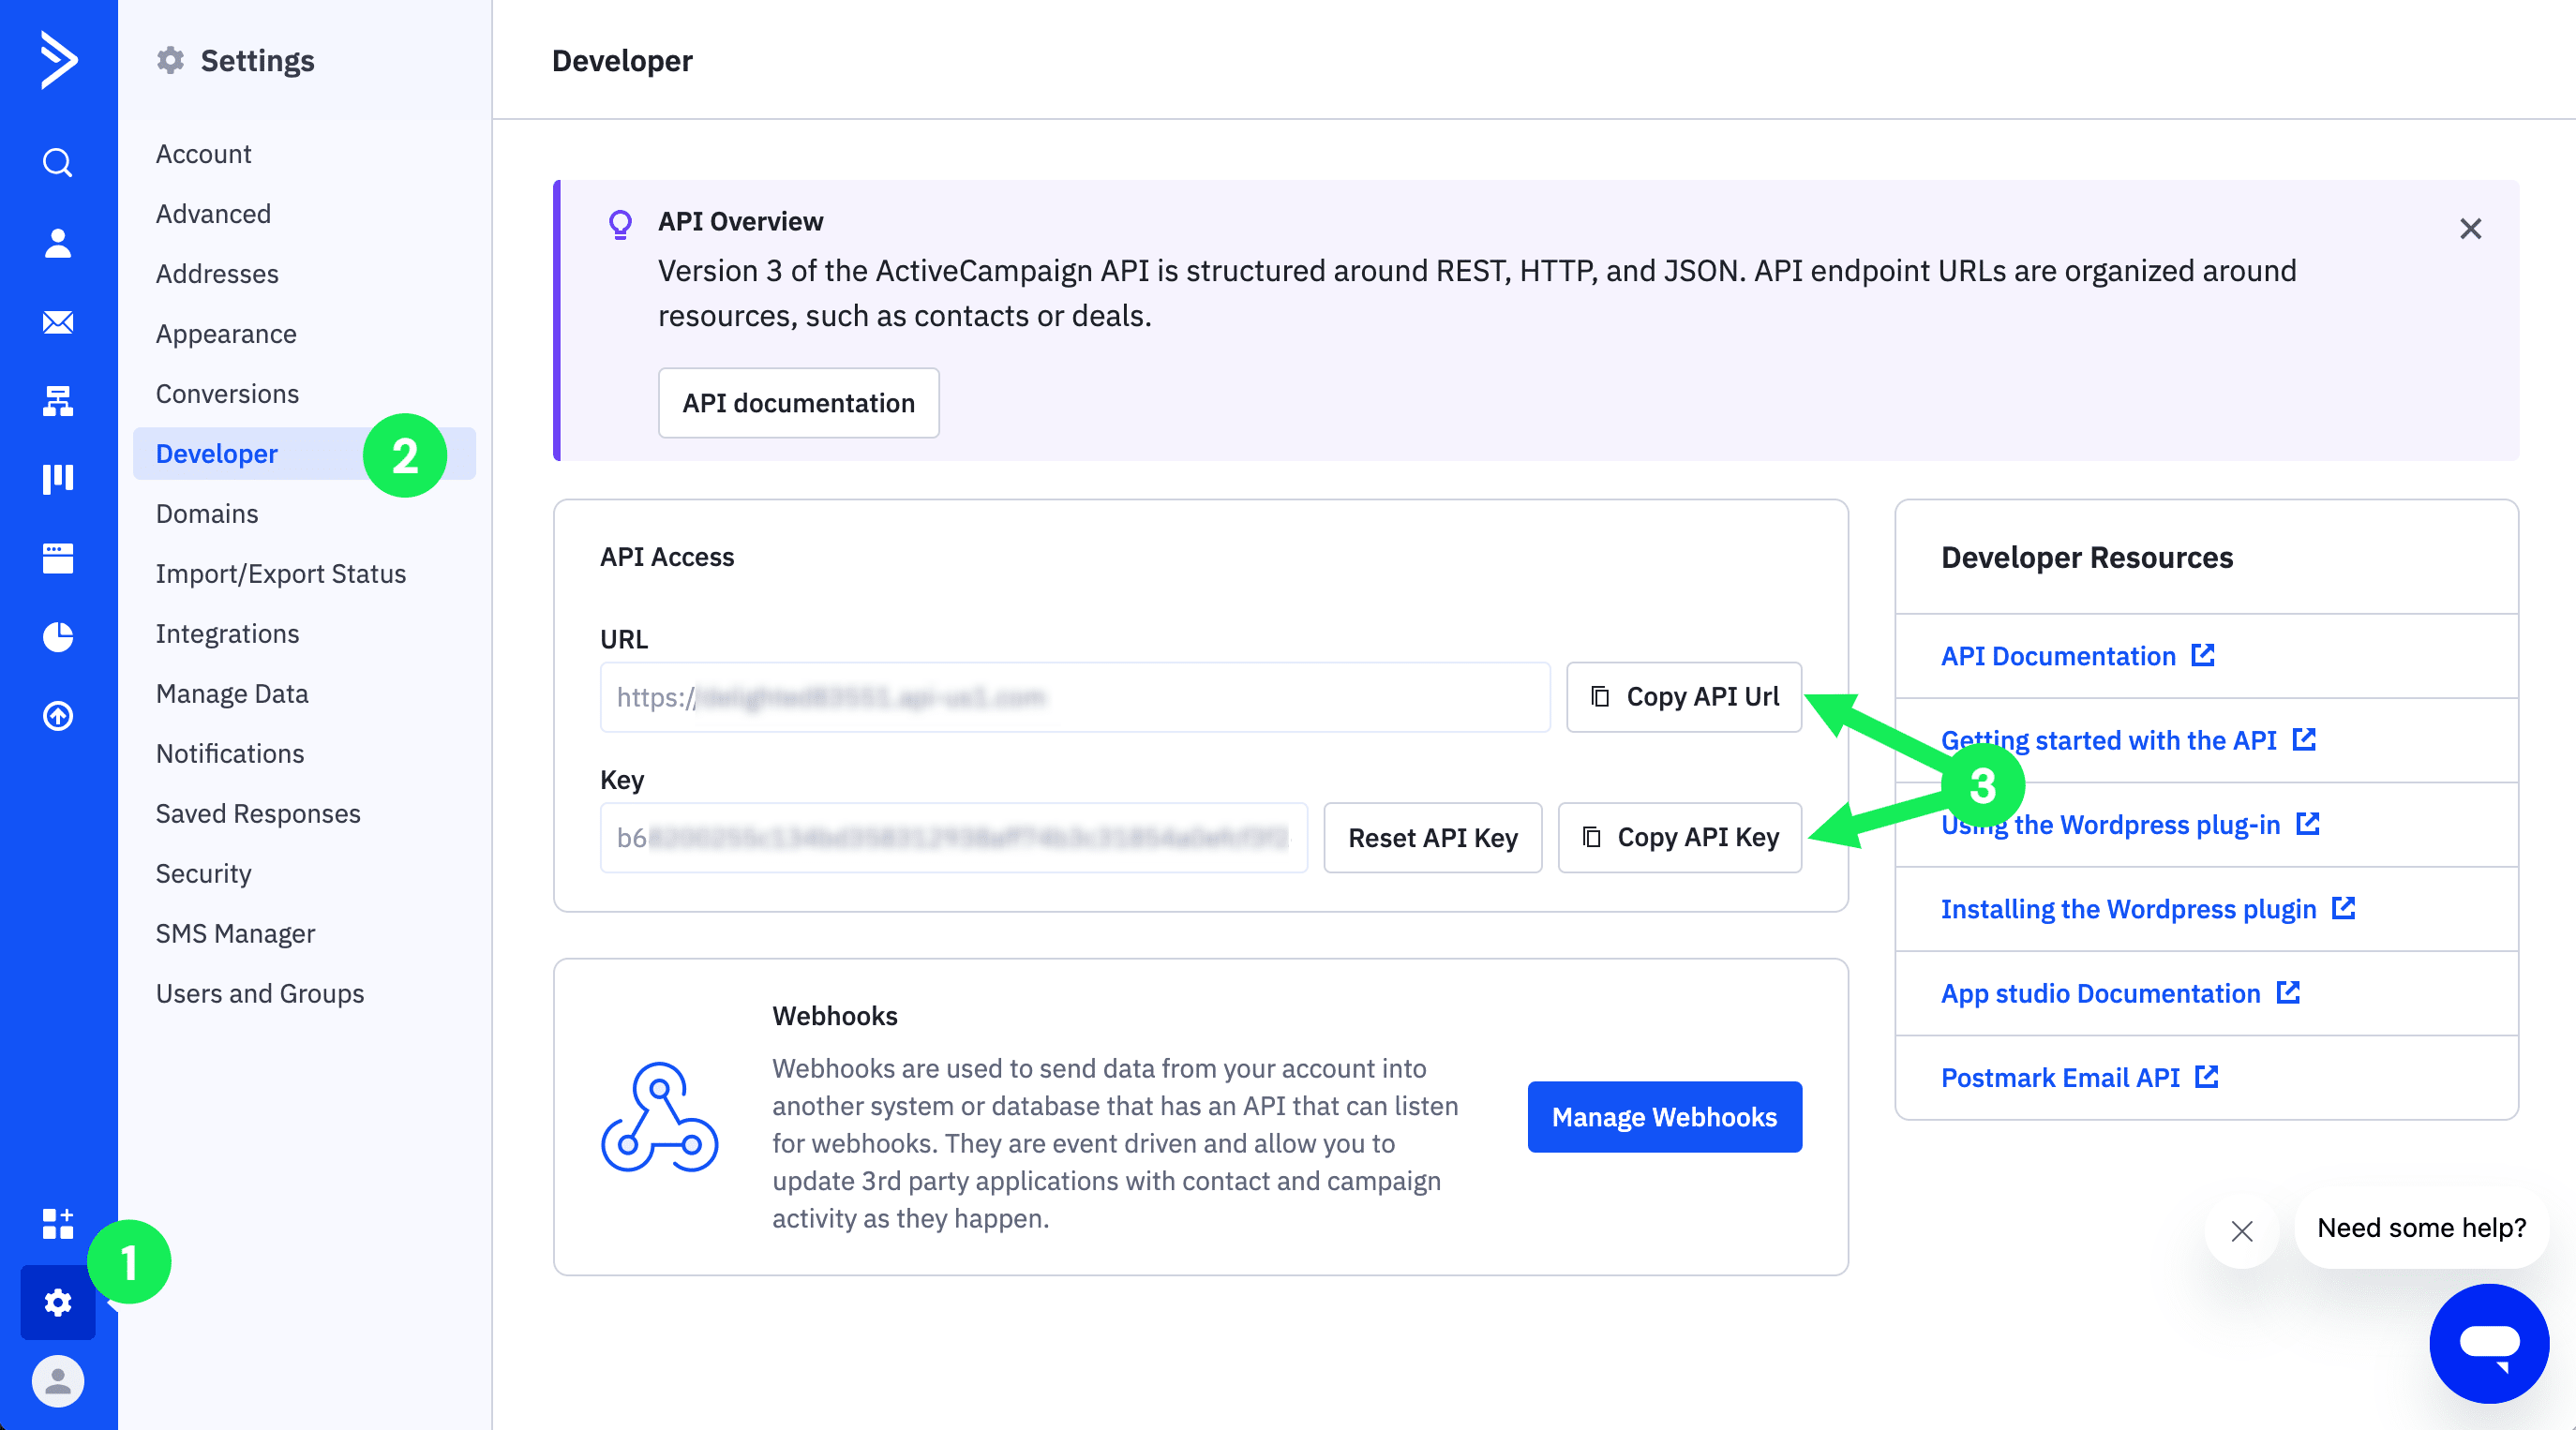Click the API Key input field
Viewport: 2576px width, 1430px height.
[x=953, y=838]
